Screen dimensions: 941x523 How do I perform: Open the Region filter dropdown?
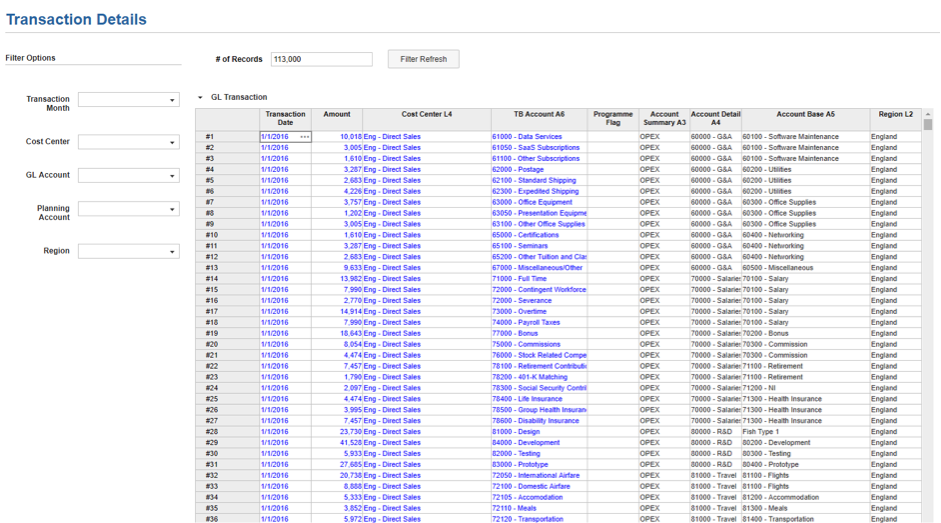tap(128, 251)
